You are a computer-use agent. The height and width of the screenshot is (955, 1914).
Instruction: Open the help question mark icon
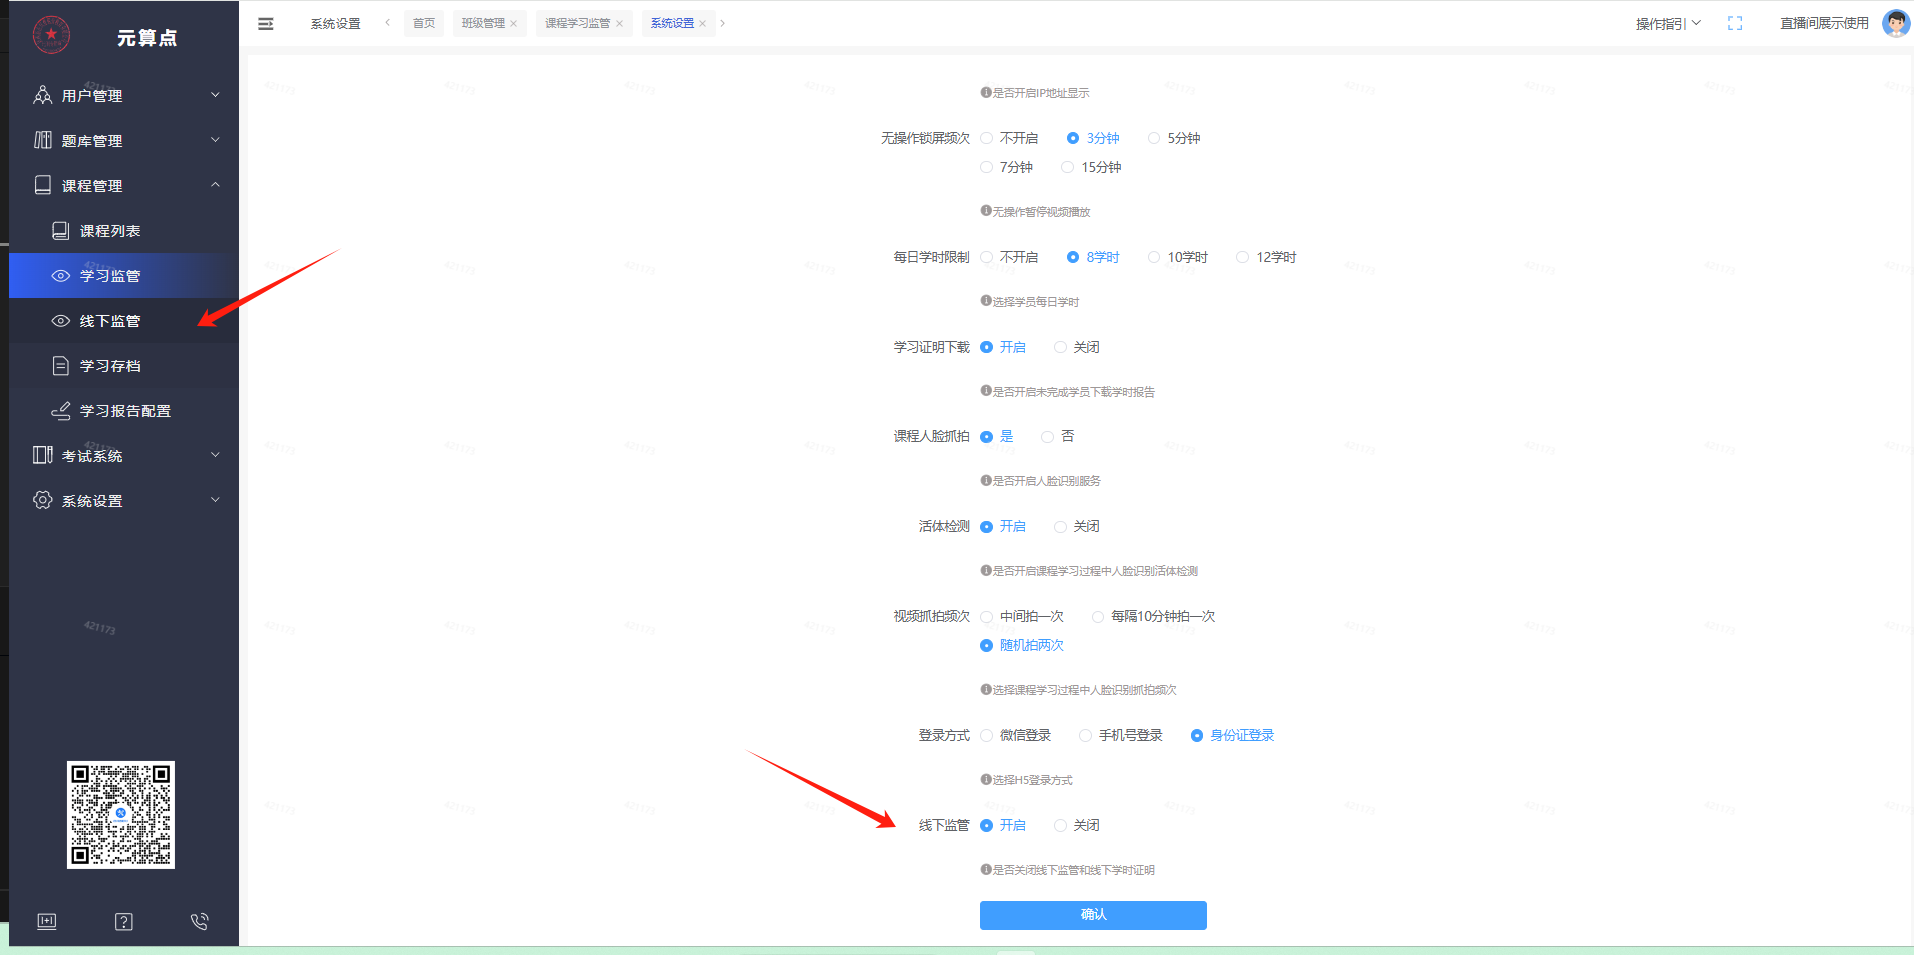pos(124,921)
